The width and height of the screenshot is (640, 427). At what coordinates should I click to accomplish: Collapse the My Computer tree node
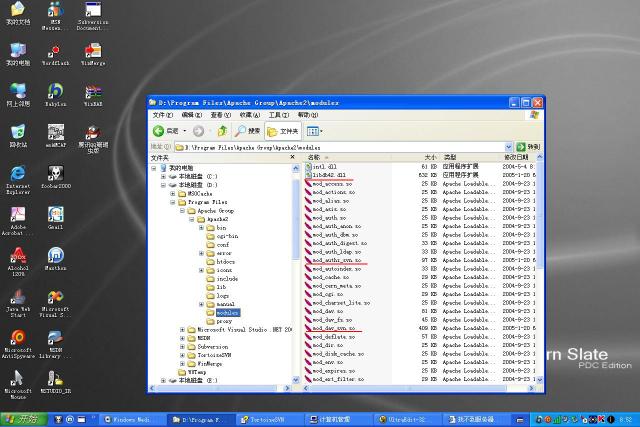click(154, 168)
